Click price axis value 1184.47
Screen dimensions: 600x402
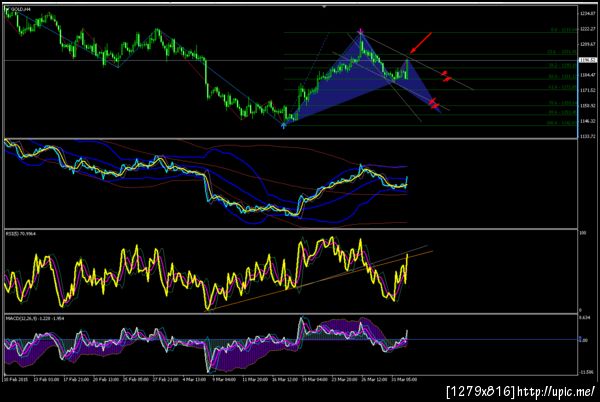[588, 75]
